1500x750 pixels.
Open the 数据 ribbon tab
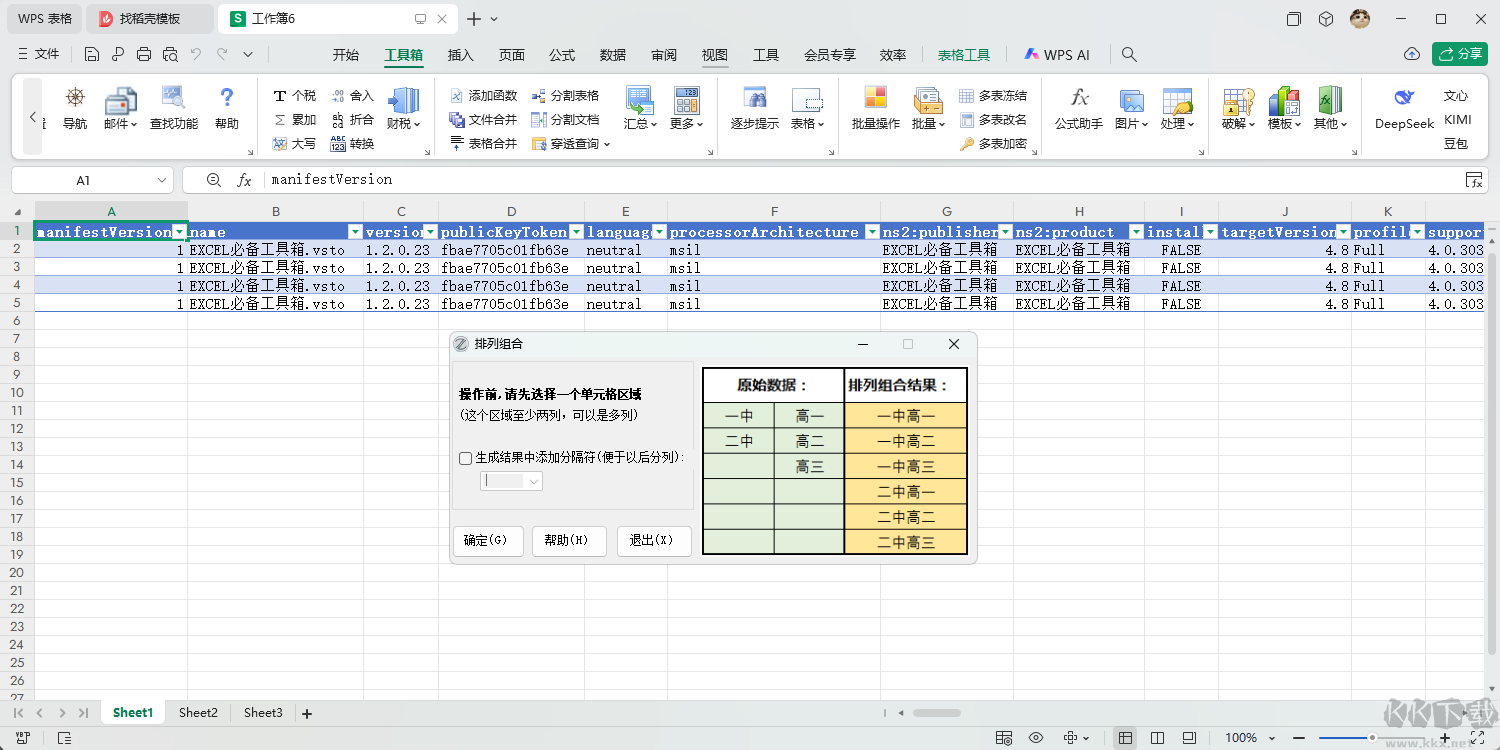613,55
